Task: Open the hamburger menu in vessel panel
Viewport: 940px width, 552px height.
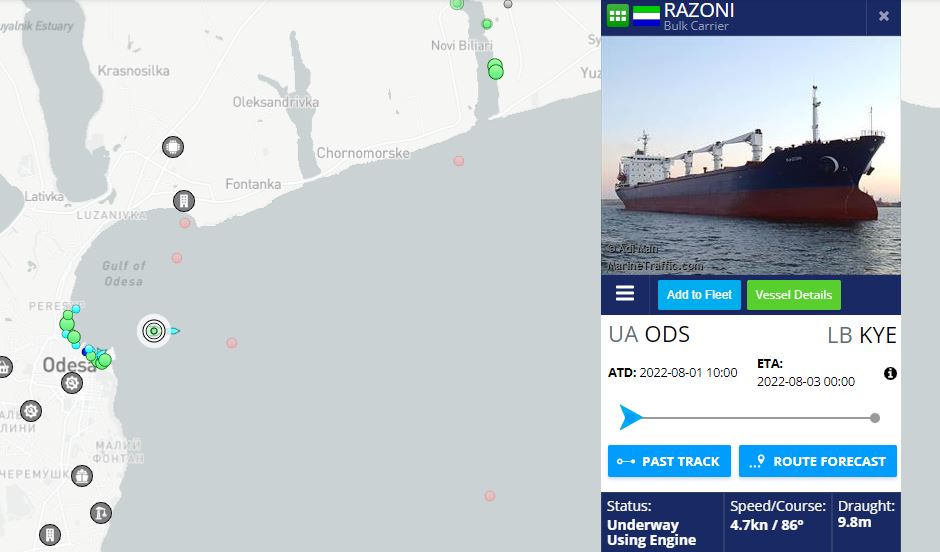Action: [625, 293]
